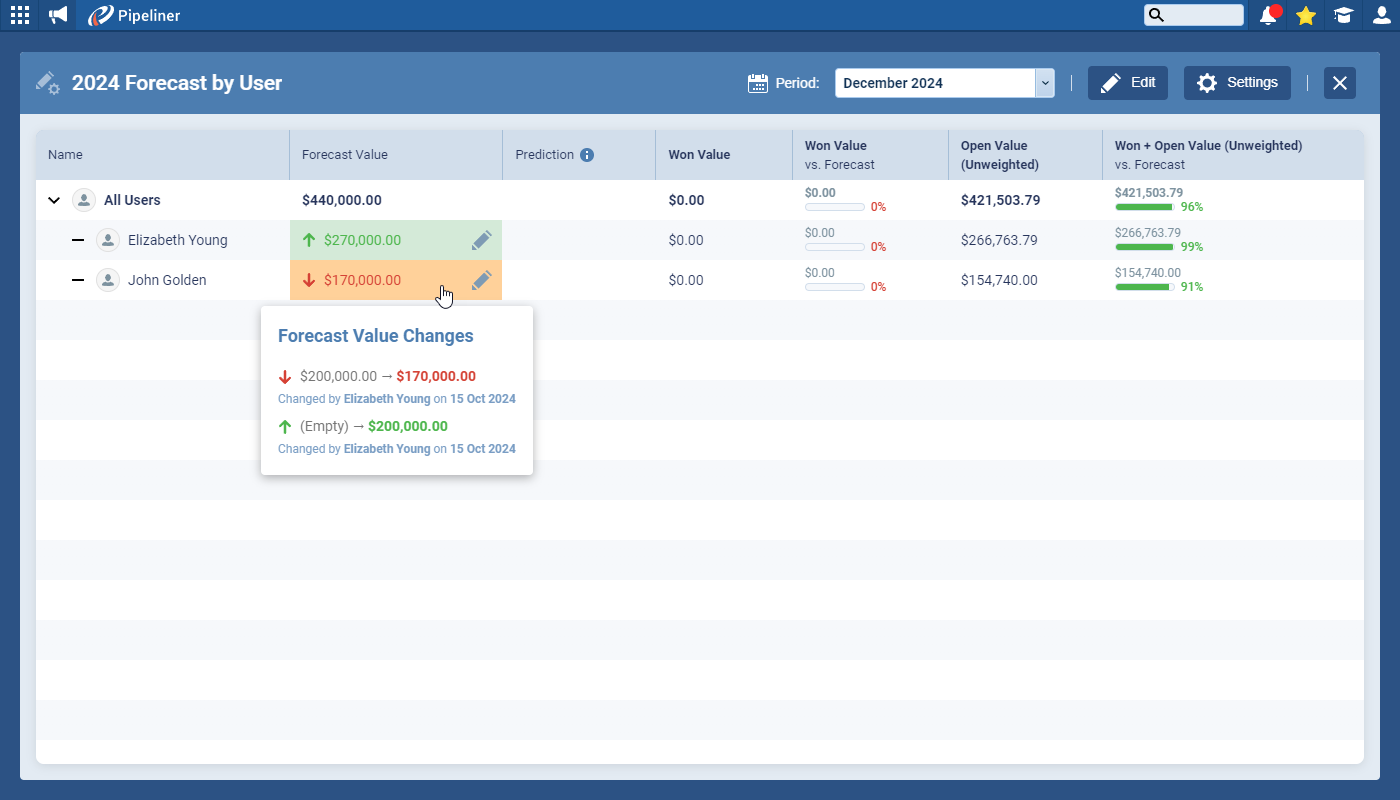Click All Users 96% progress bar
Screen dimensions: 1400x800
click(1144, 207)
